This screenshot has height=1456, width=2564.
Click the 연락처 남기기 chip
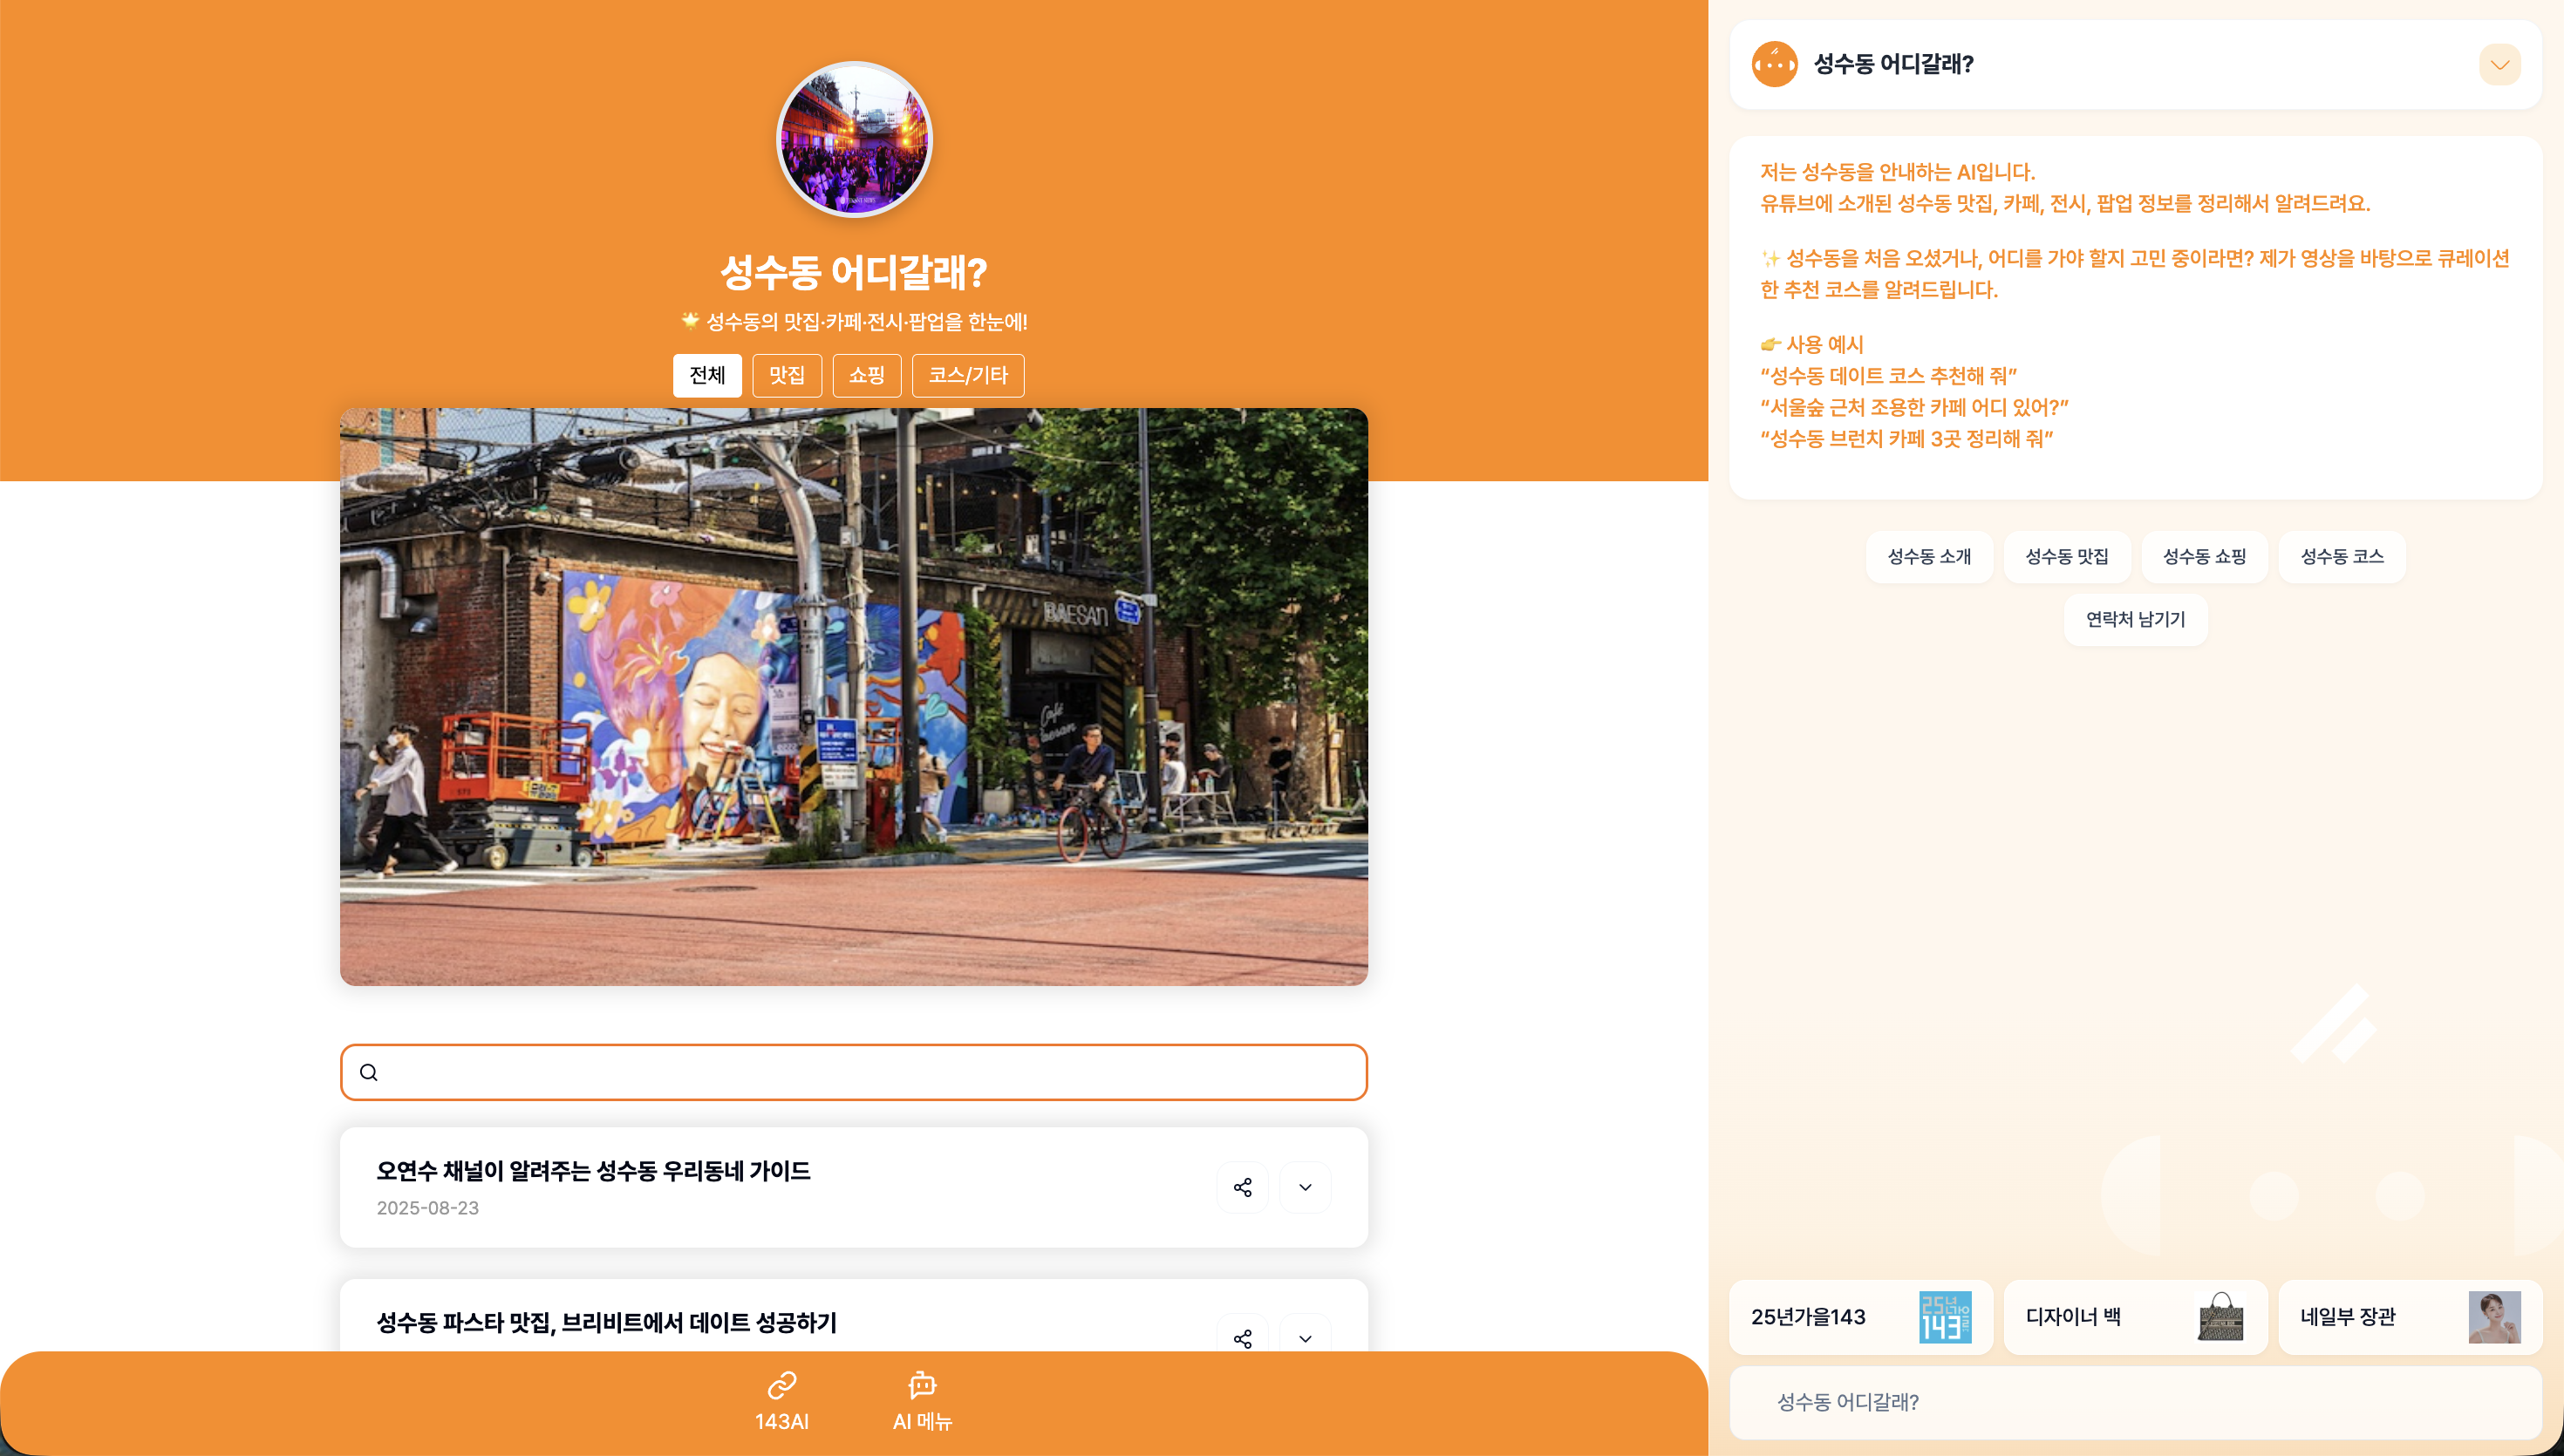2135,619
